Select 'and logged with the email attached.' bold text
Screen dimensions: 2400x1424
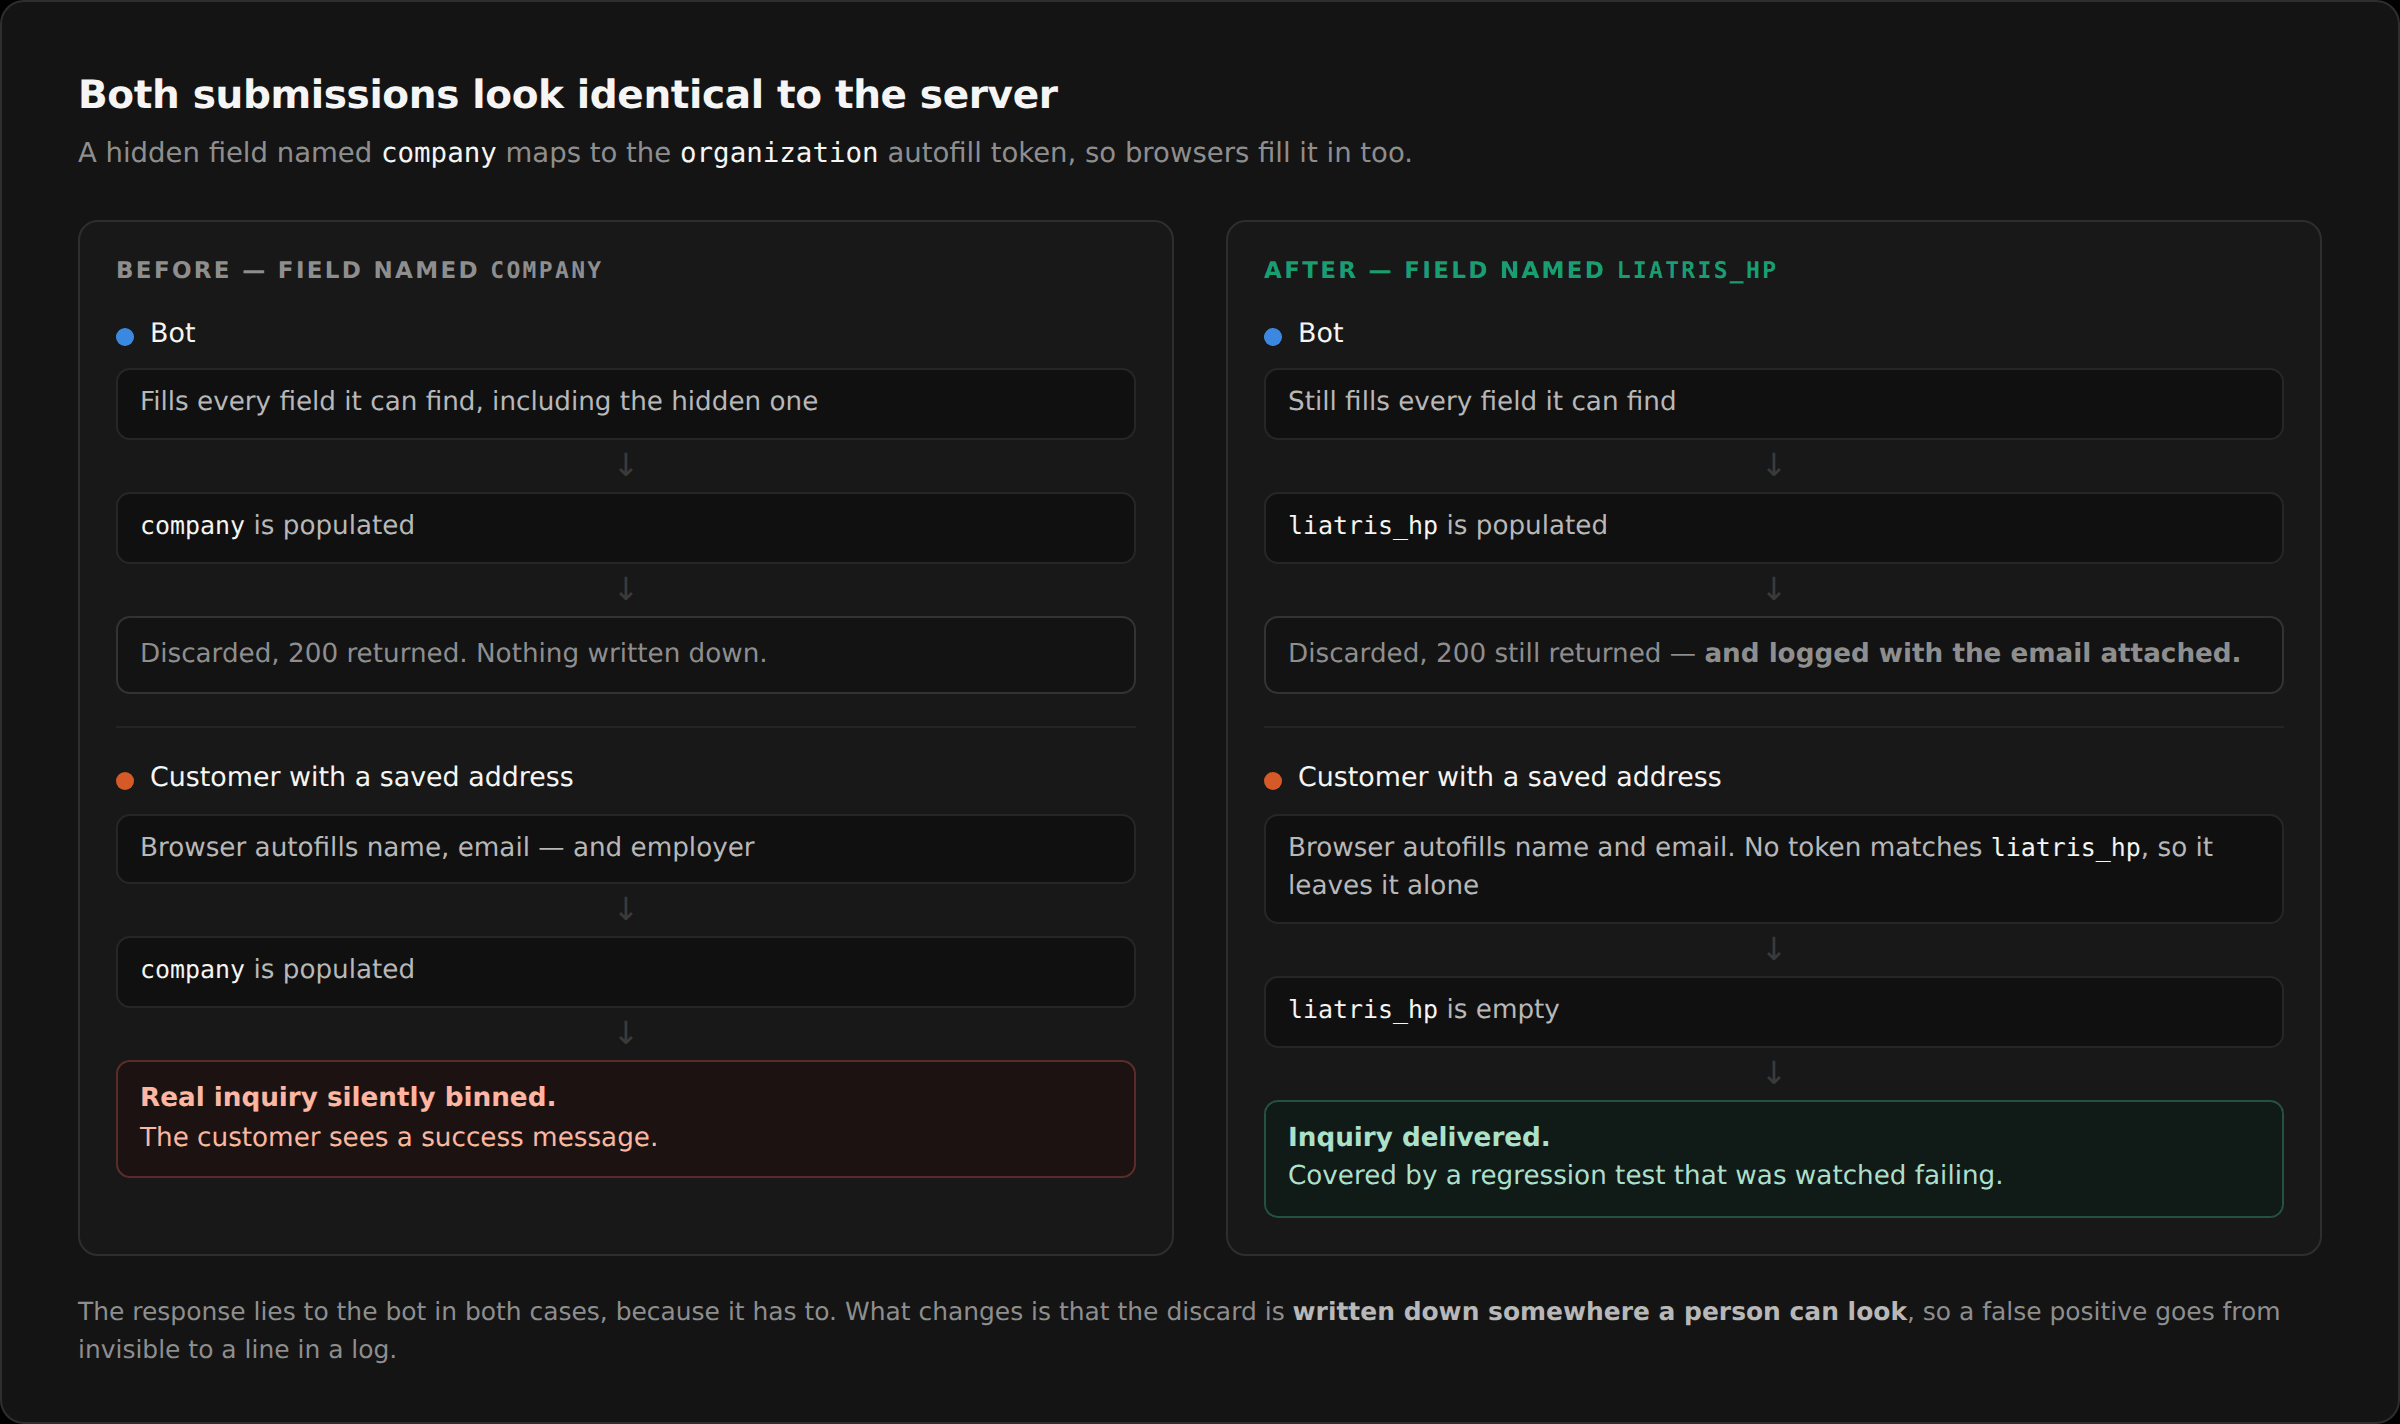tap(1972, 653)
